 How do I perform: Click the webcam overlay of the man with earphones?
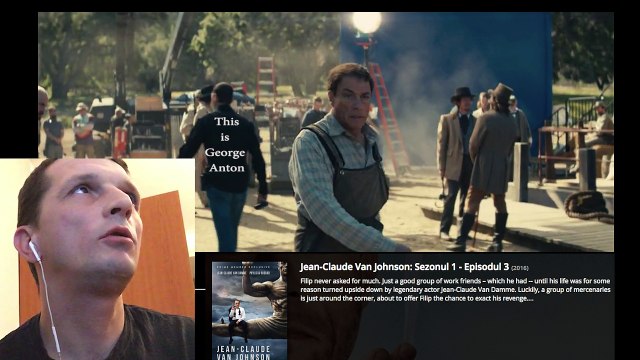97,259
